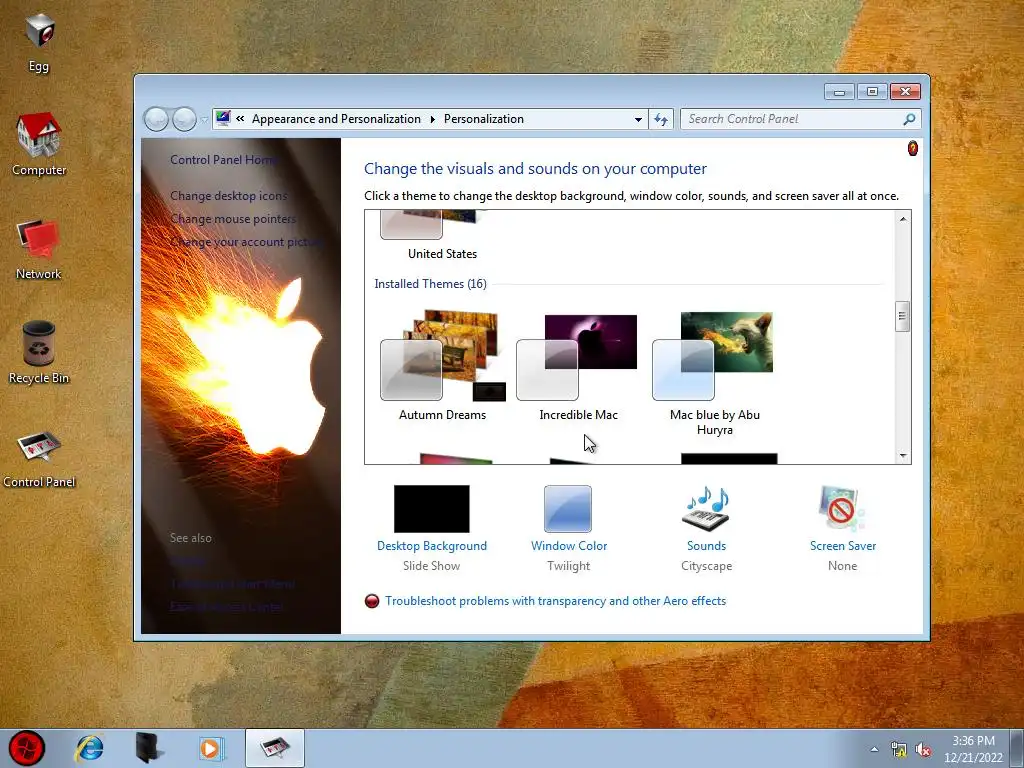This screenshot has width=1024, height=768.
Task: Launch Internet Explorer from the taskbar
Action: (x=89, y=748)
